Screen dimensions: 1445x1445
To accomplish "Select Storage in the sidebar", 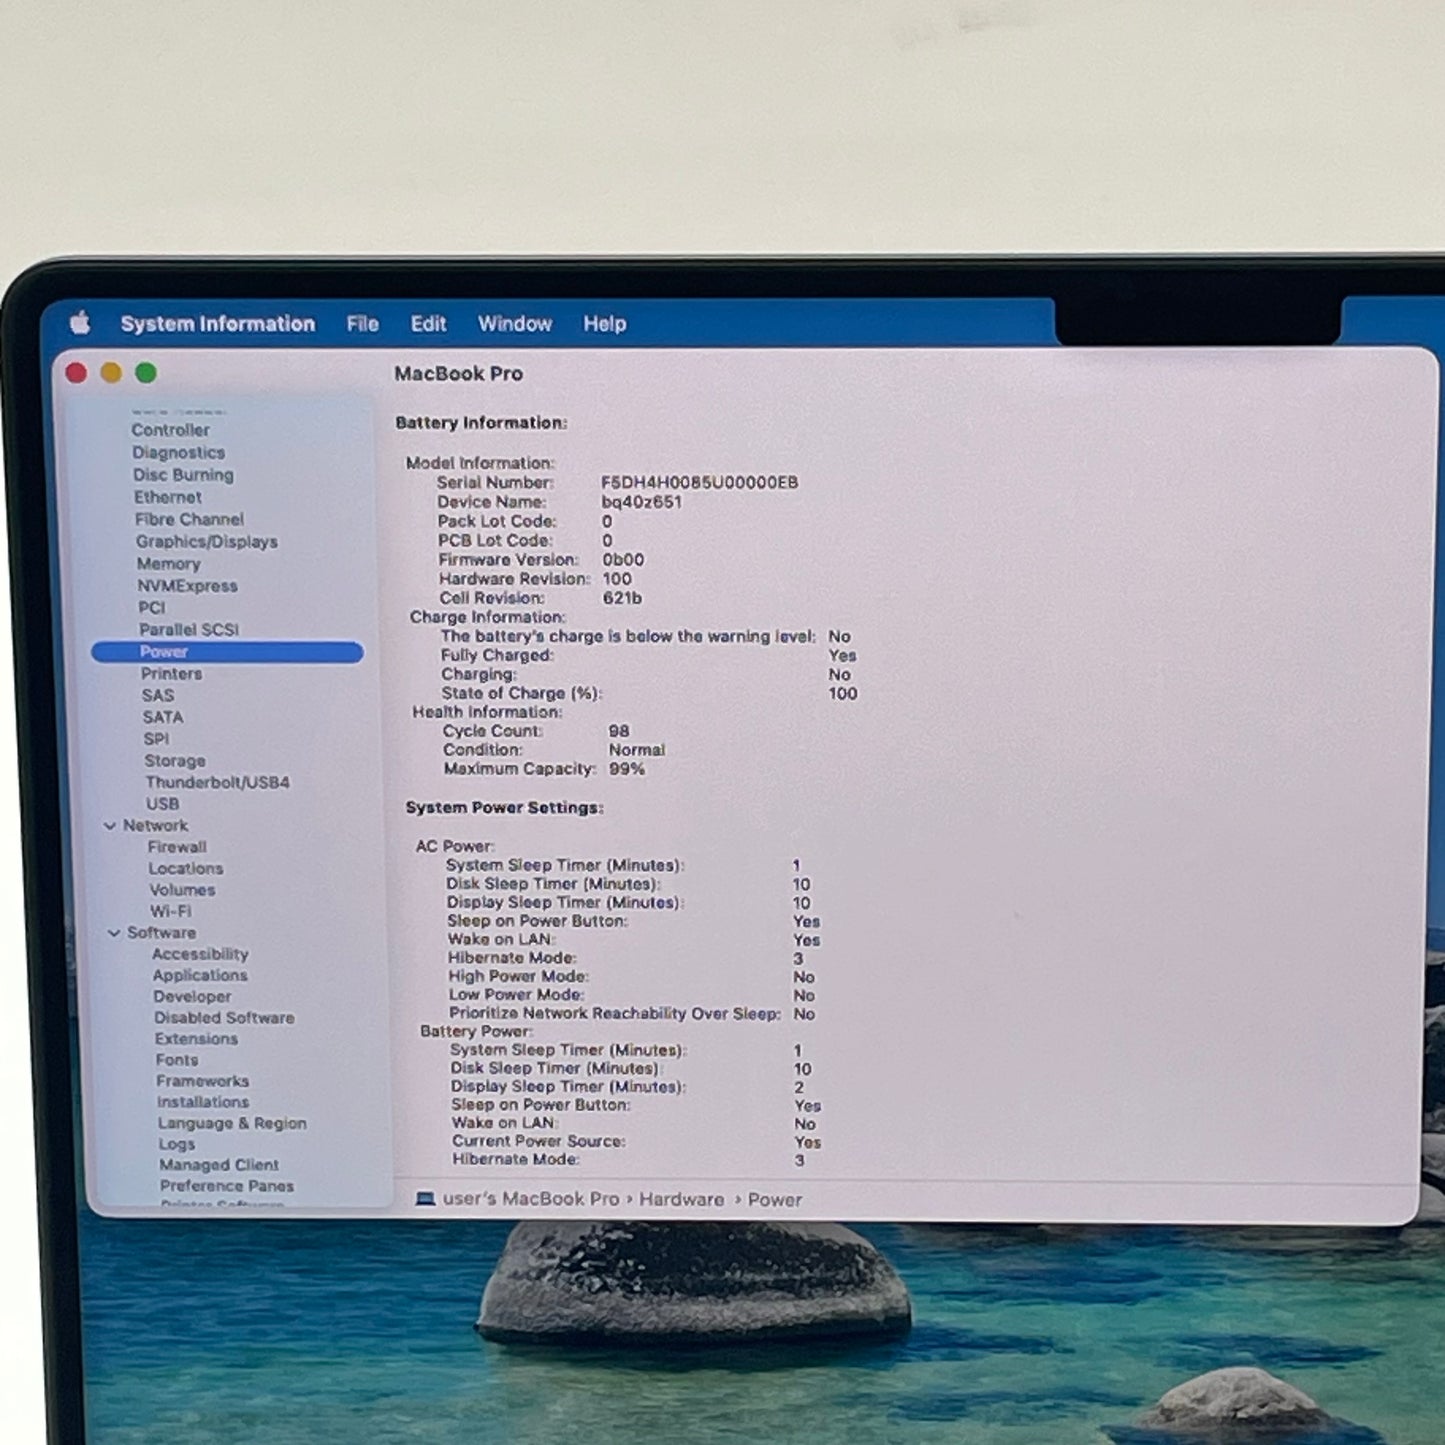I will [x=175, y=761].
